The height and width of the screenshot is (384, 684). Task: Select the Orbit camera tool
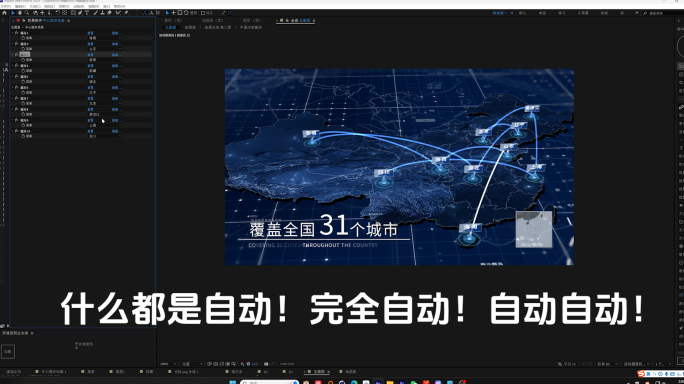35,13
